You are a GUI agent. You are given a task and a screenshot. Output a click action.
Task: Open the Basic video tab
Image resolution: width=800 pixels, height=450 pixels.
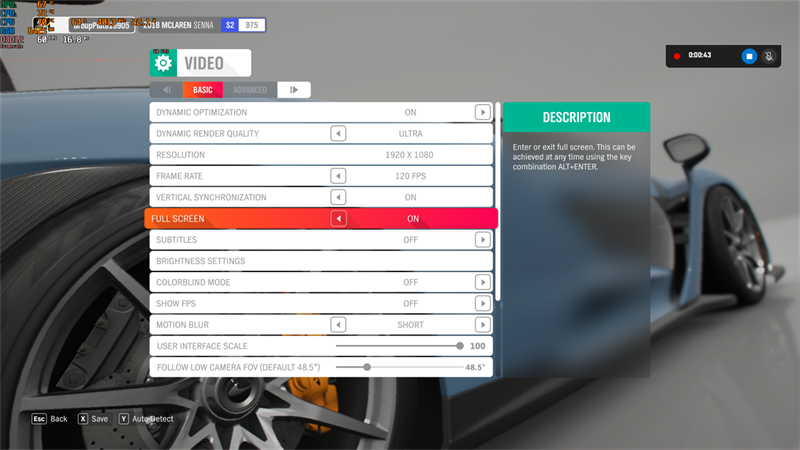pos(203,90)
